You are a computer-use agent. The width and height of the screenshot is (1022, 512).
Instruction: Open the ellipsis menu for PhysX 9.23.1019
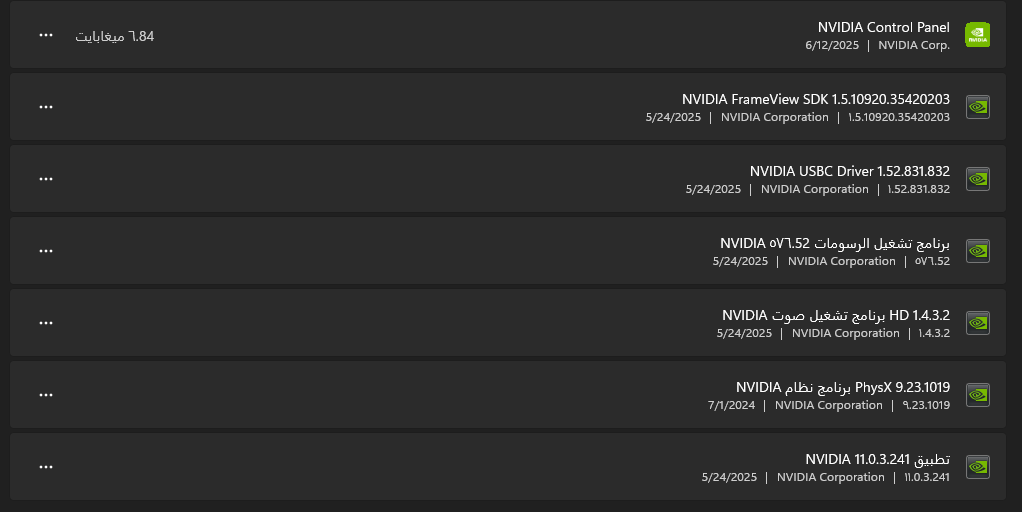click(46, 395)
